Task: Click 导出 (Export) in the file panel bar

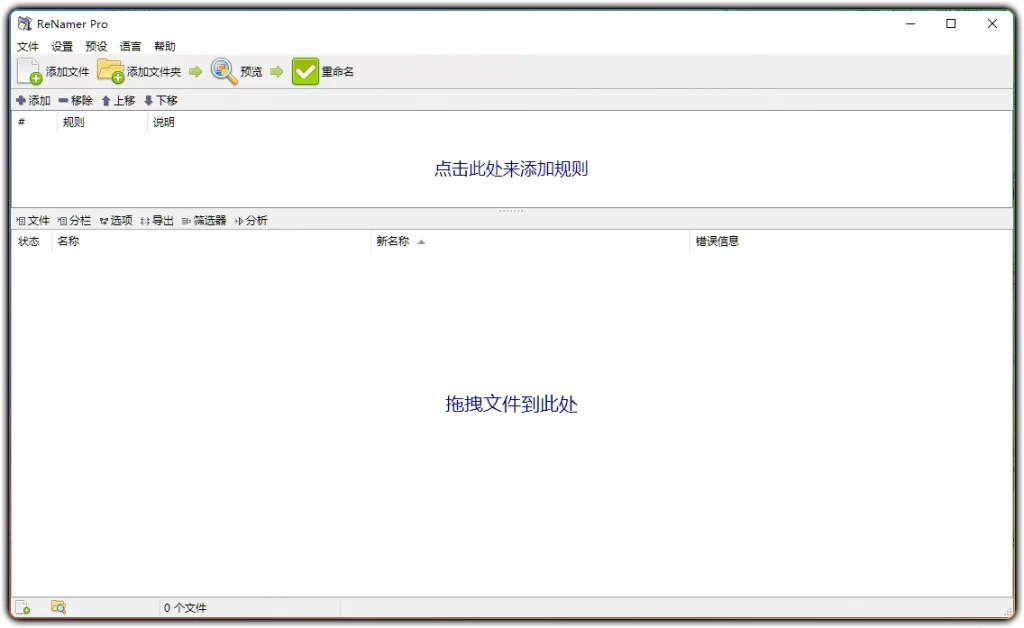Action: pos(162,219)
